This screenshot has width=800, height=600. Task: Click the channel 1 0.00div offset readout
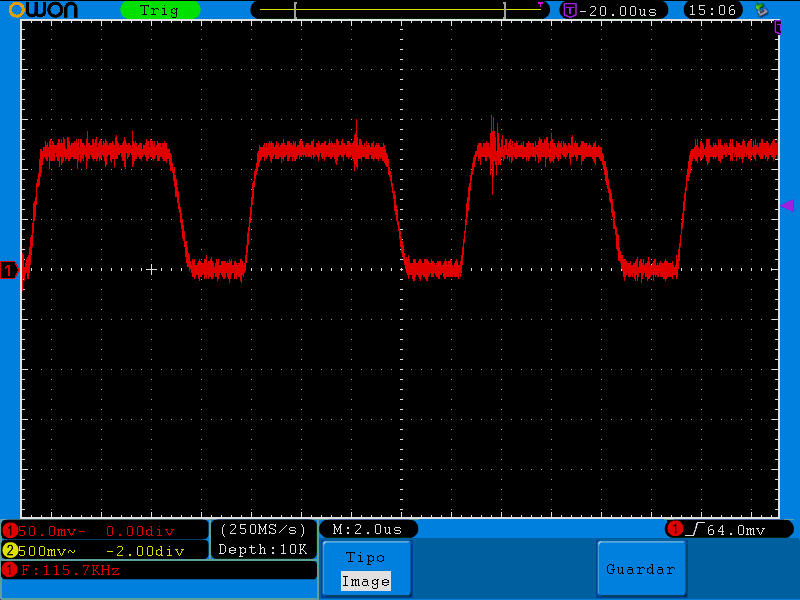[x=140, y=531]
